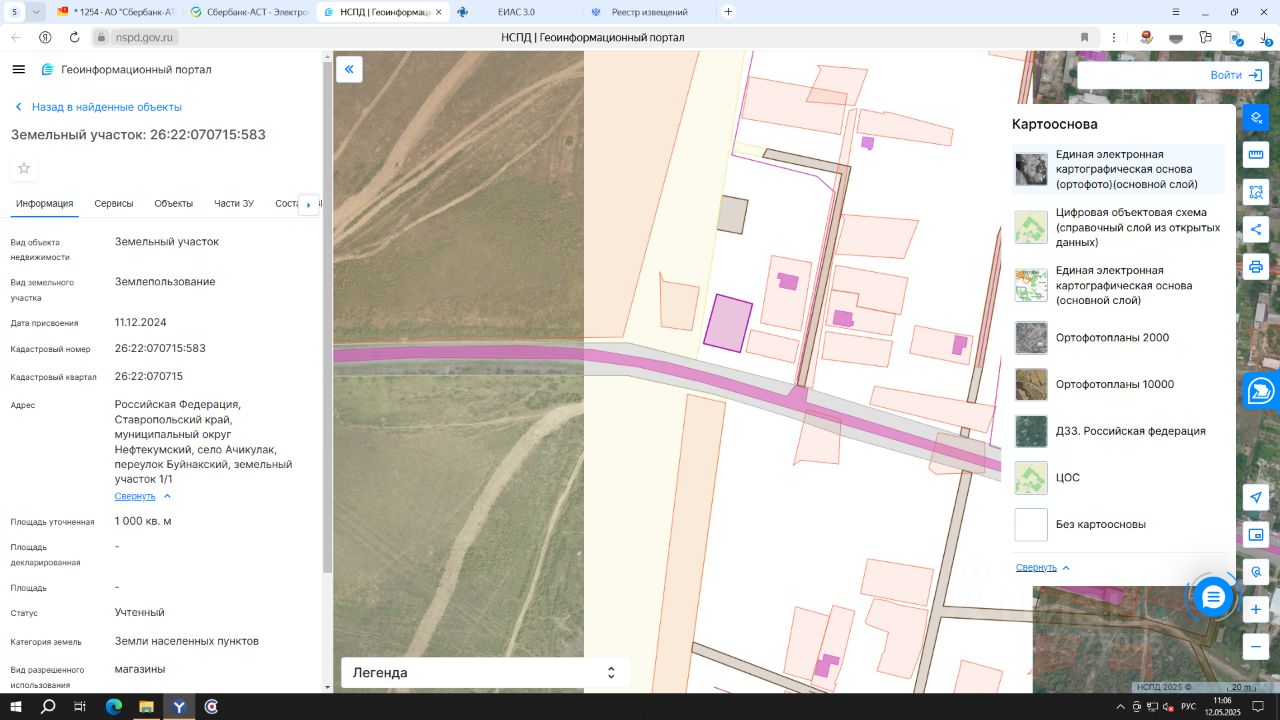Switch to Сбербанк-АСТ - Электро browser tab

[x=250, y=12]
